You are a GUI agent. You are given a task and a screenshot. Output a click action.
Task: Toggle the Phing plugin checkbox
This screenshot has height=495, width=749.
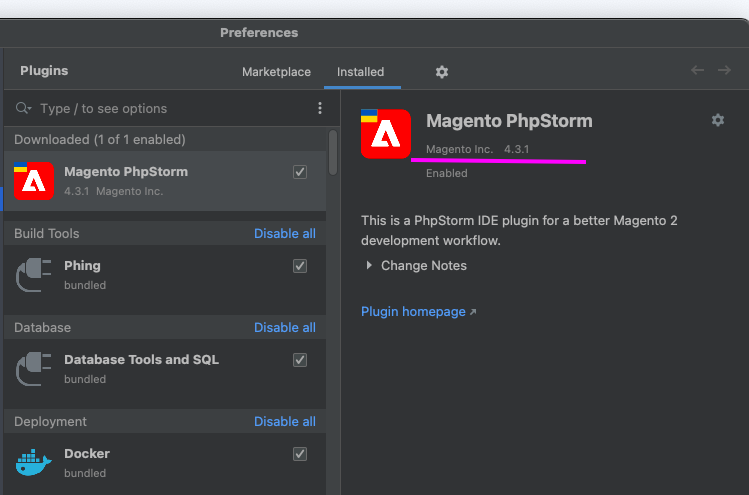(x=300, y=266)
